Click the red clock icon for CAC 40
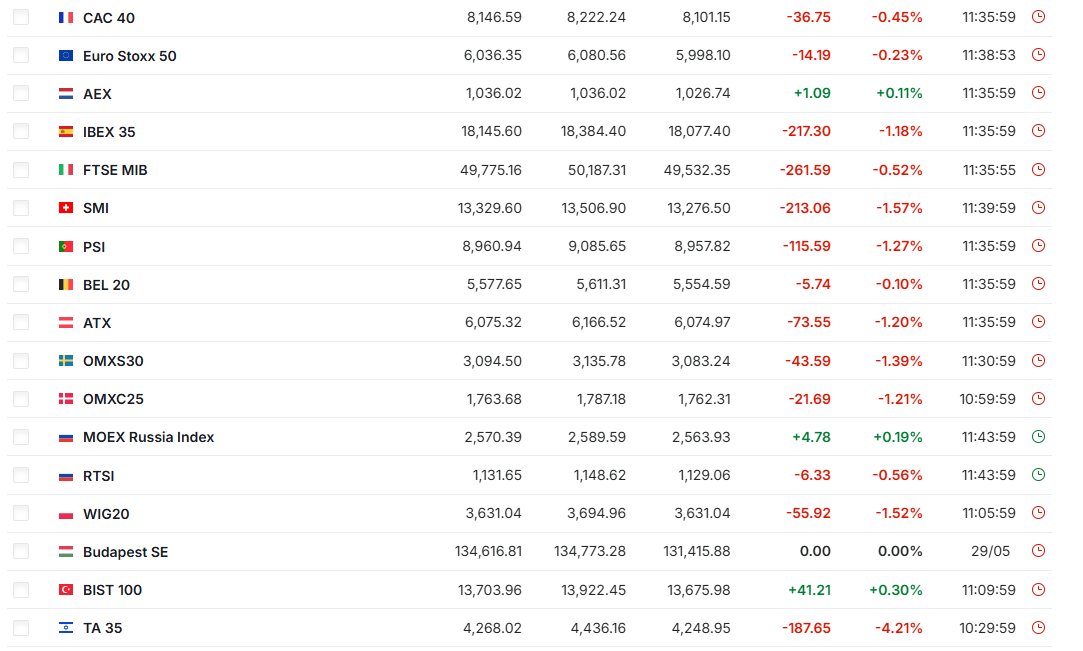The height and width of the screenshot is (651, 1083). (x=1038, y=17)
